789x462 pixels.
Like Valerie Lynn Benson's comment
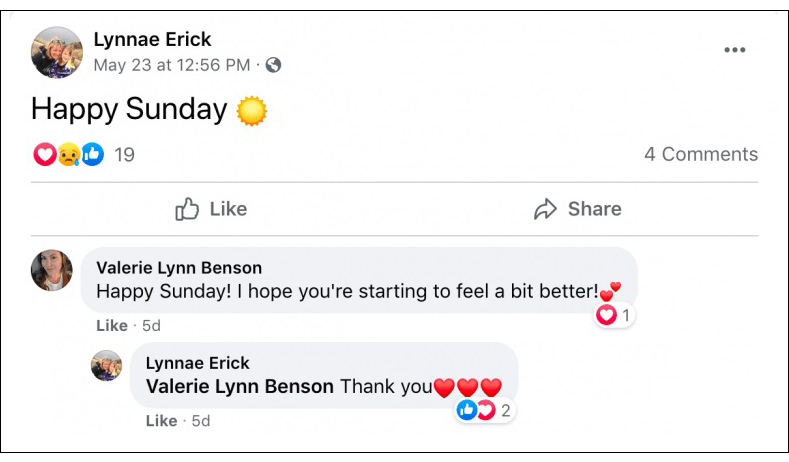(x=111, y=325)
